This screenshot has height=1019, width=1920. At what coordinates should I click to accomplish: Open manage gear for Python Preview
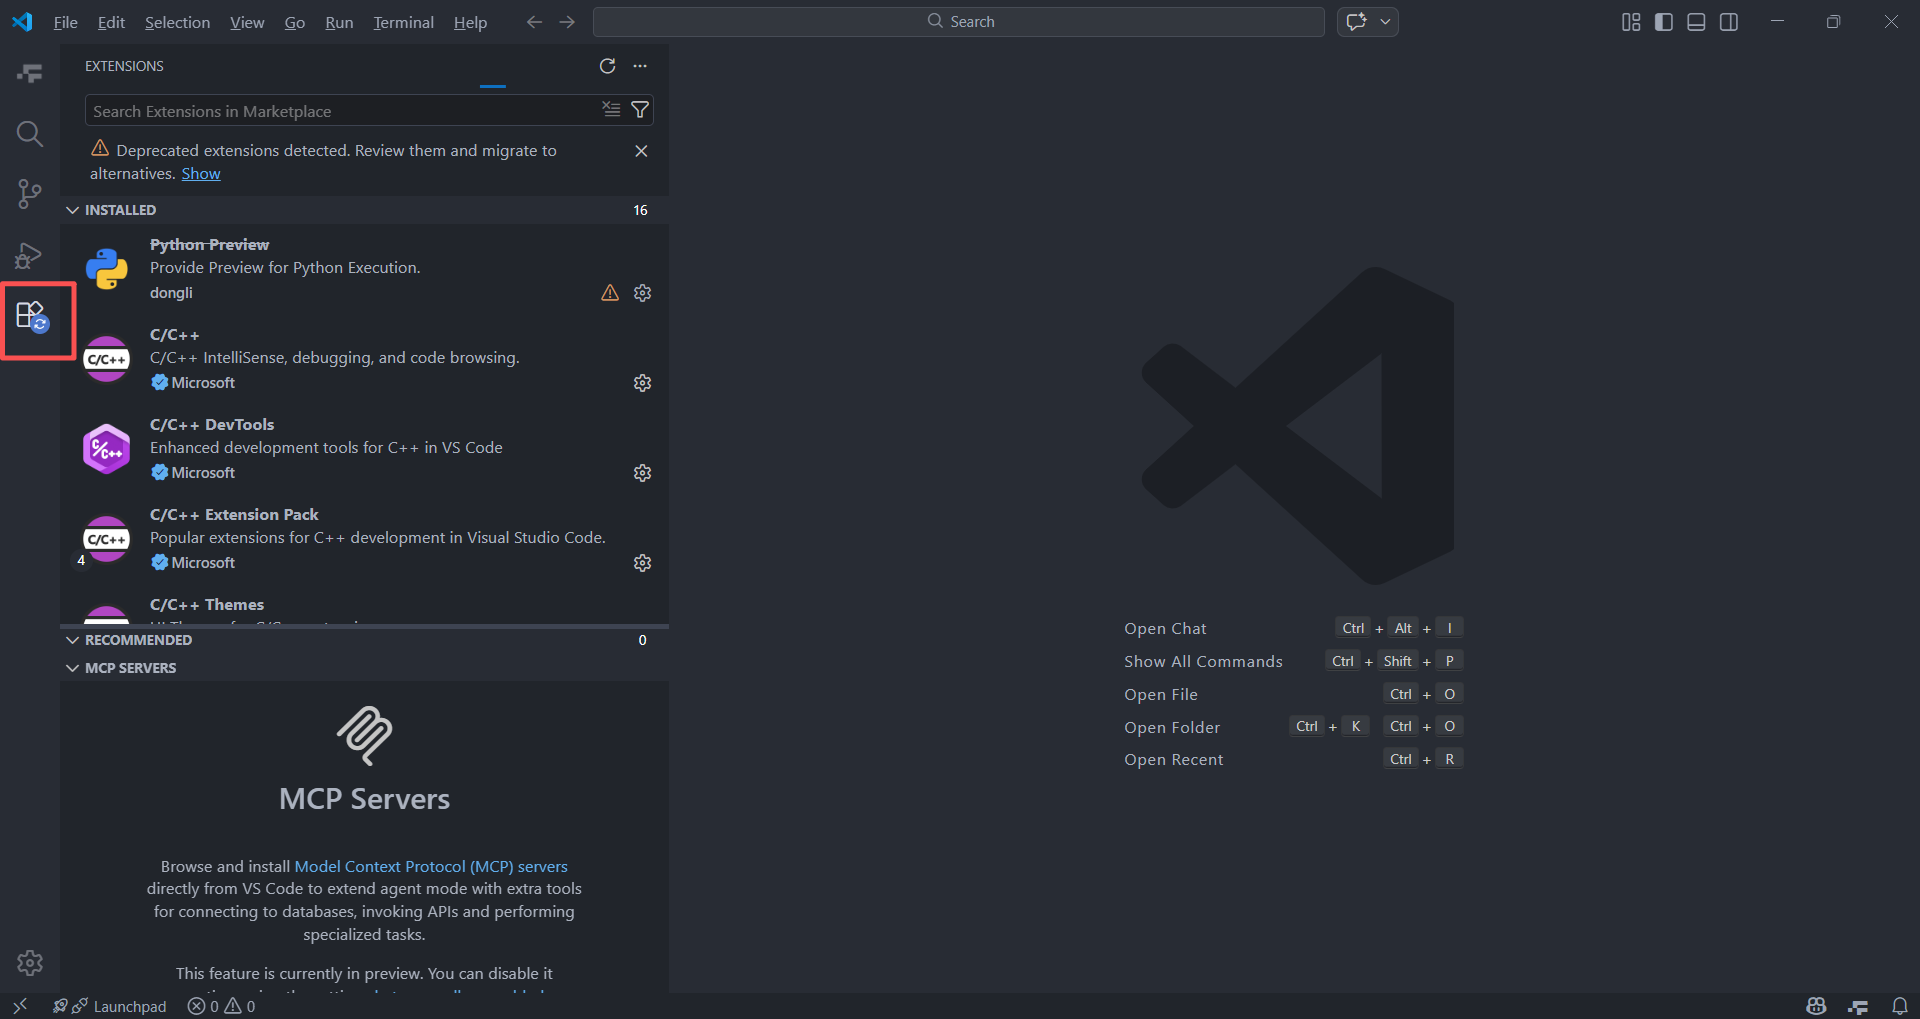(x=643, y=293)
